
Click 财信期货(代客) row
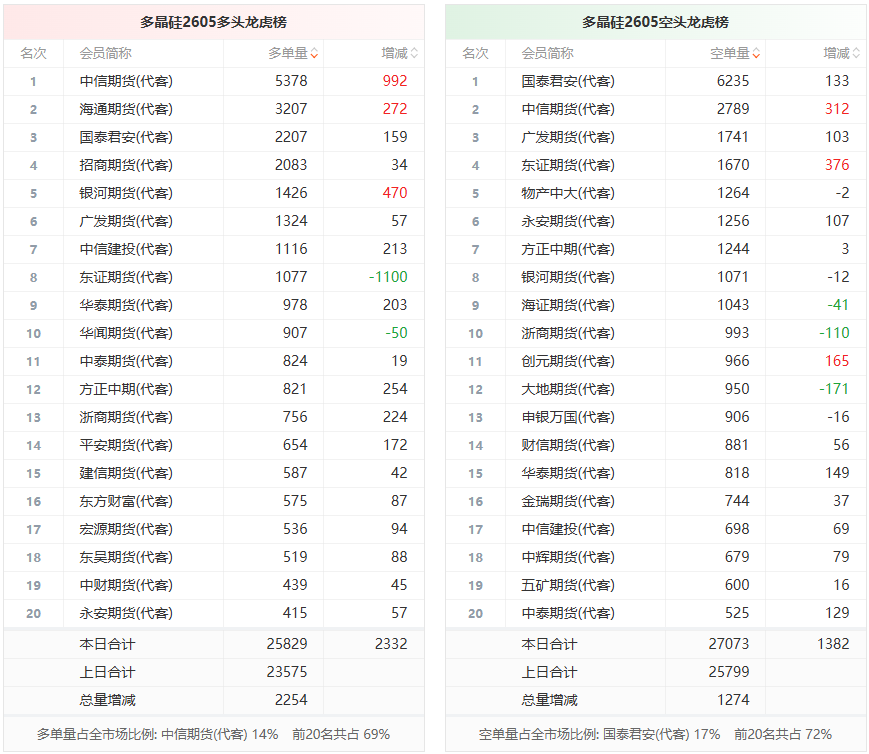656,445
